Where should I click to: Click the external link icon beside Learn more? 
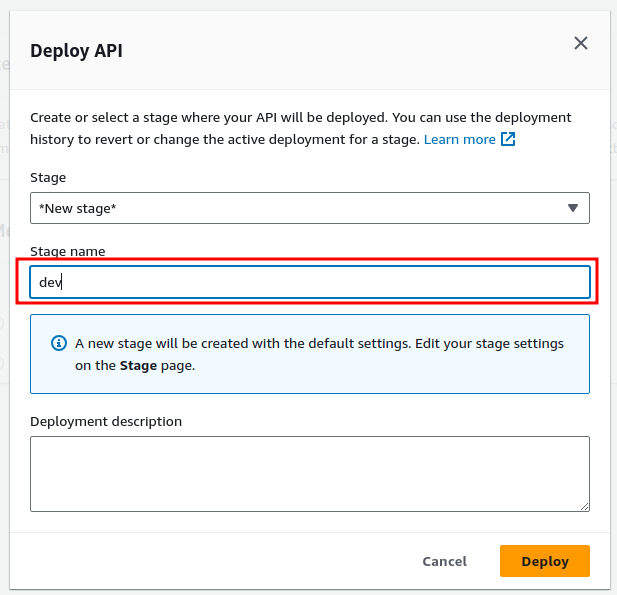pos(508,139)
